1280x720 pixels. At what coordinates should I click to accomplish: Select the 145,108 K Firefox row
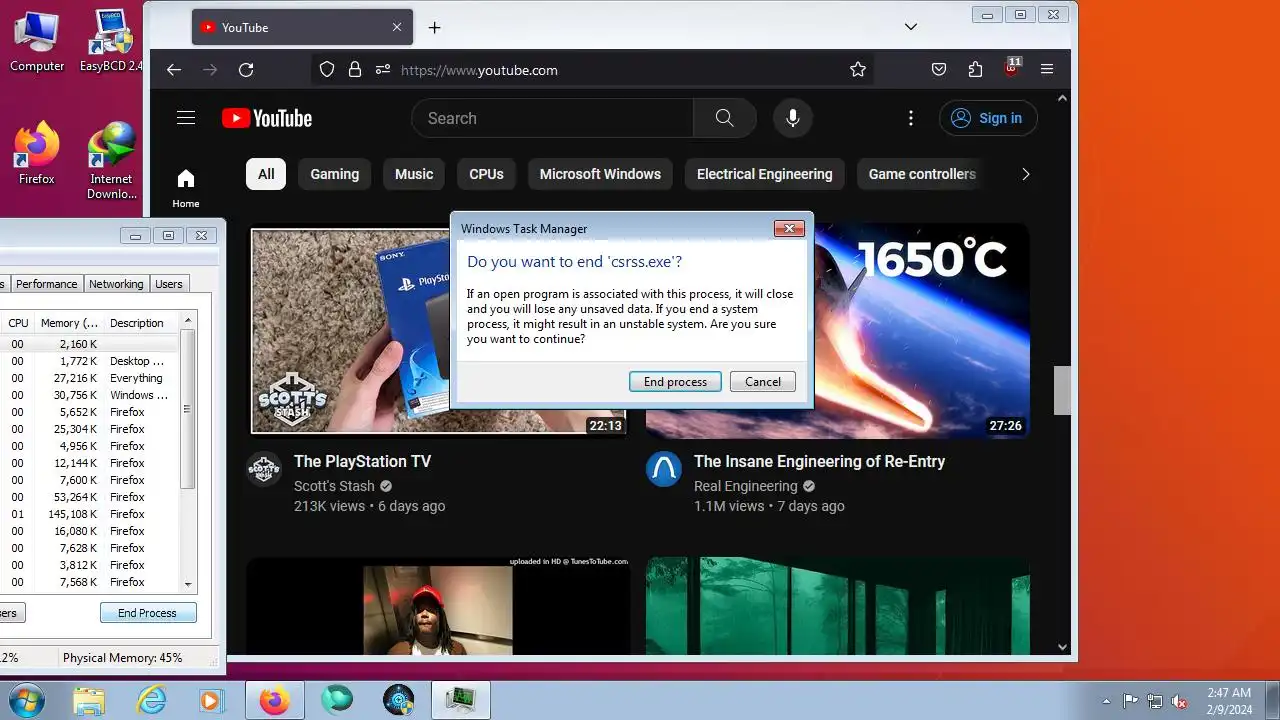tap(89, 514)
